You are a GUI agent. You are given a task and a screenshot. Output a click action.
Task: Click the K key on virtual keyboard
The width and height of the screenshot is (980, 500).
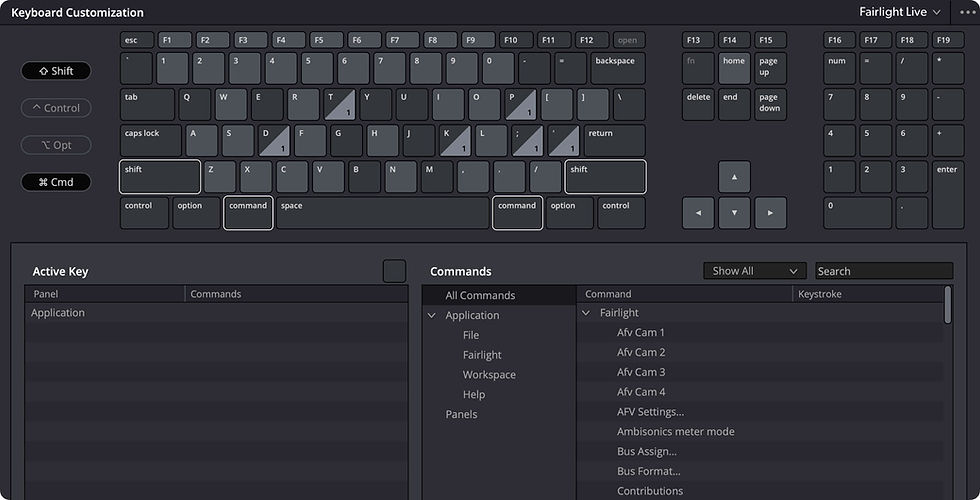[456, 141]
